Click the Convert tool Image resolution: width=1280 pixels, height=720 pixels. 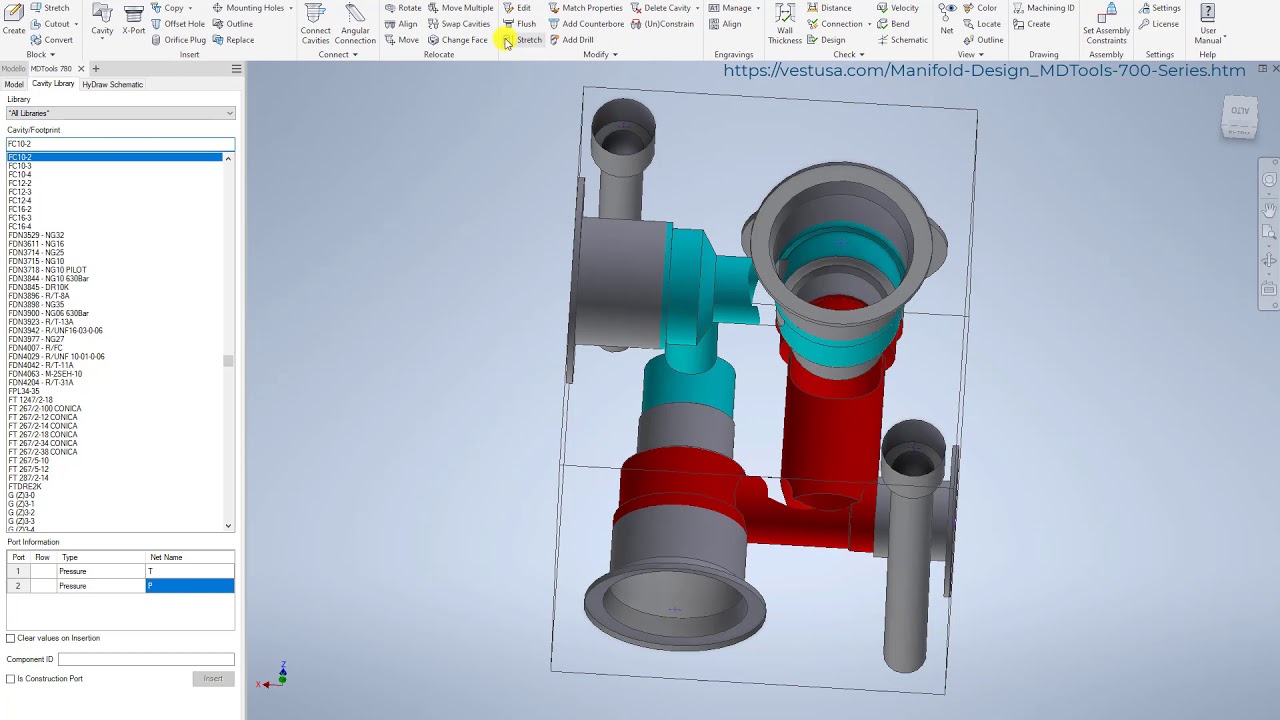point(51,40)
